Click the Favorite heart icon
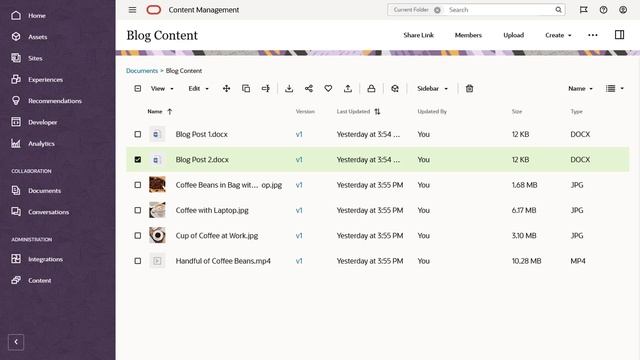 (x=328, y=89)
